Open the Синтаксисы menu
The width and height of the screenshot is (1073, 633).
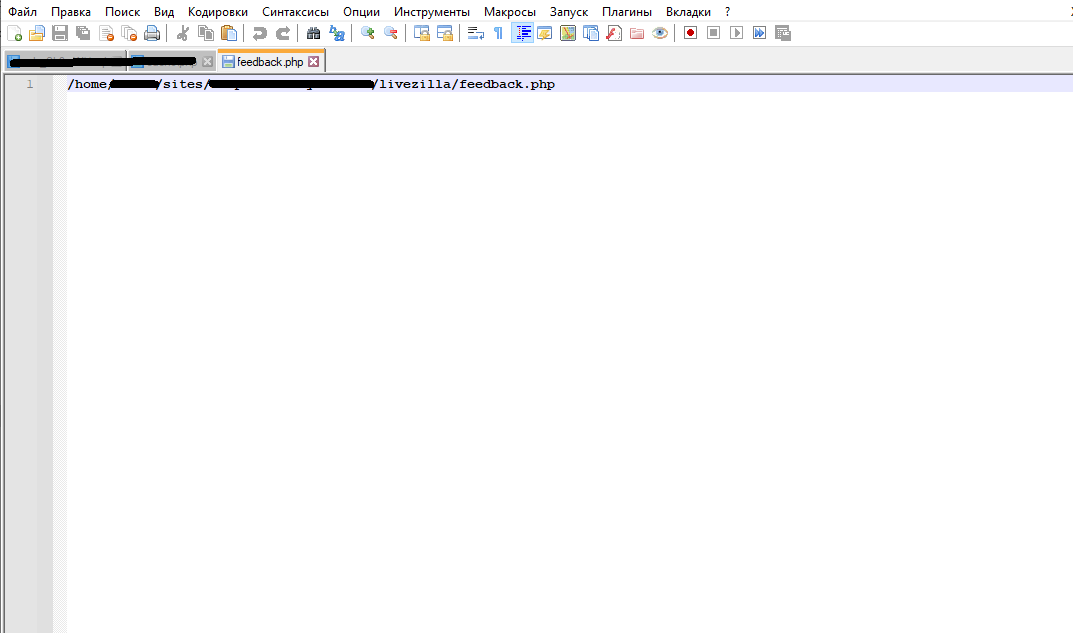[295, 12]
